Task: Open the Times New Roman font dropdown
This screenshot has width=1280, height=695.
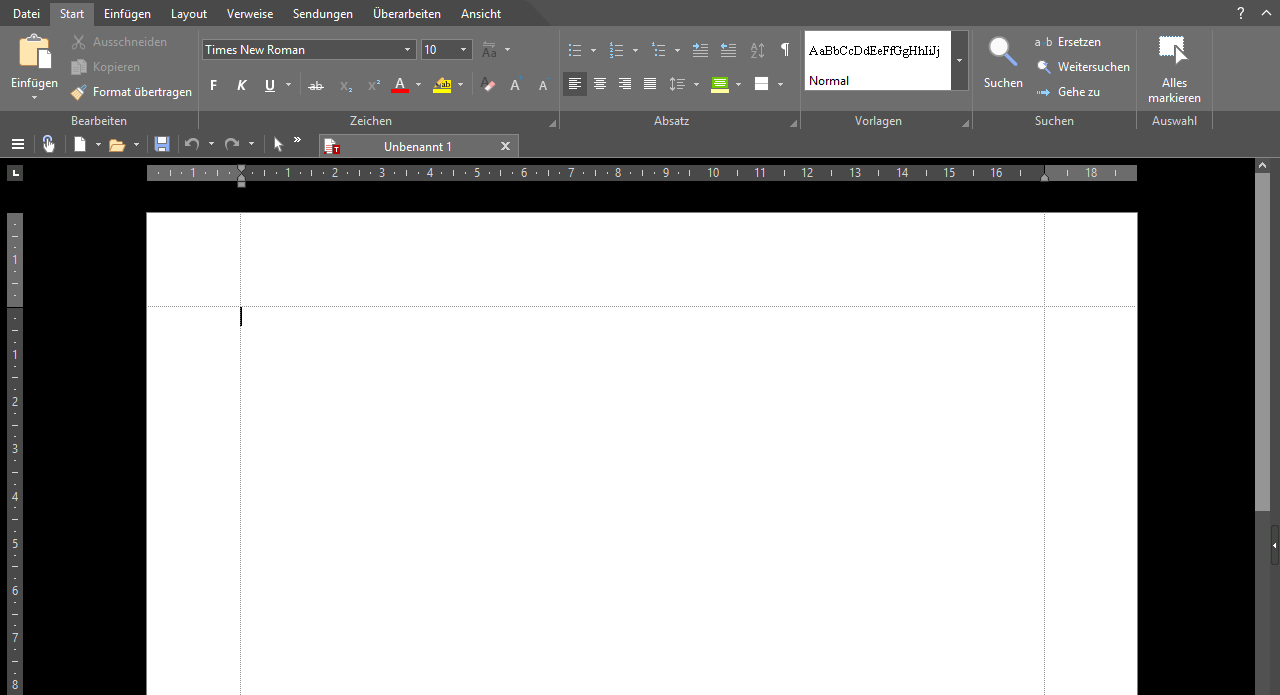Action: pos(408,50)
